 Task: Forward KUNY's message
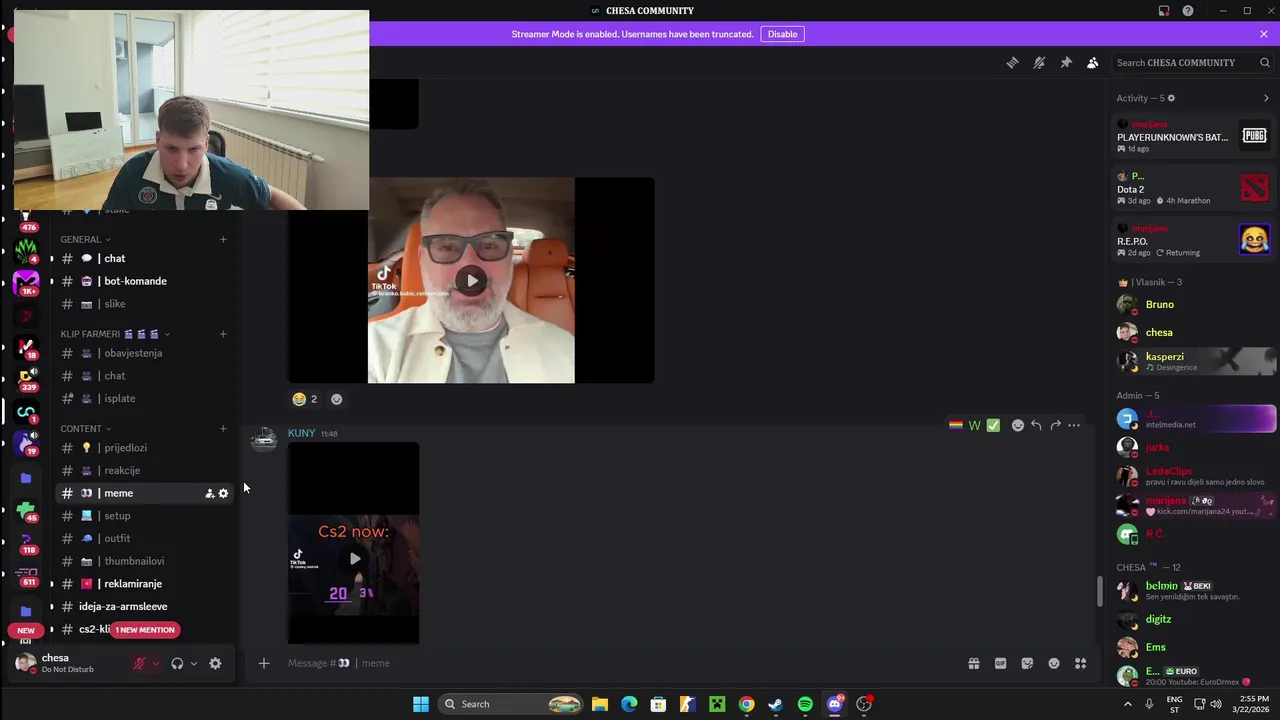pyautogui.click(x=1055, y=425)
